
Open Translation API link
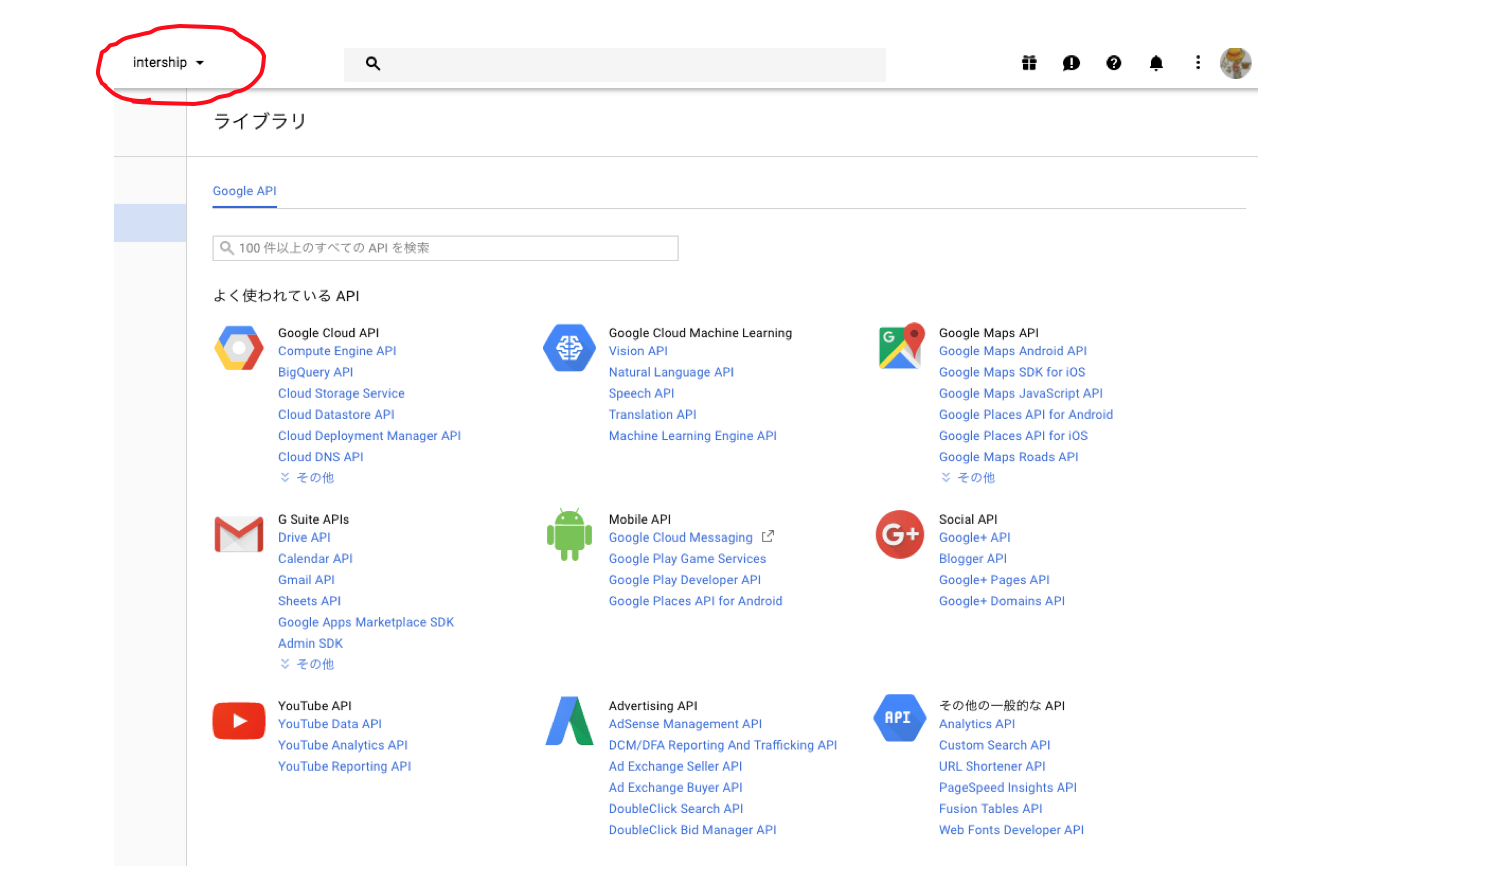tap(652, 415)
